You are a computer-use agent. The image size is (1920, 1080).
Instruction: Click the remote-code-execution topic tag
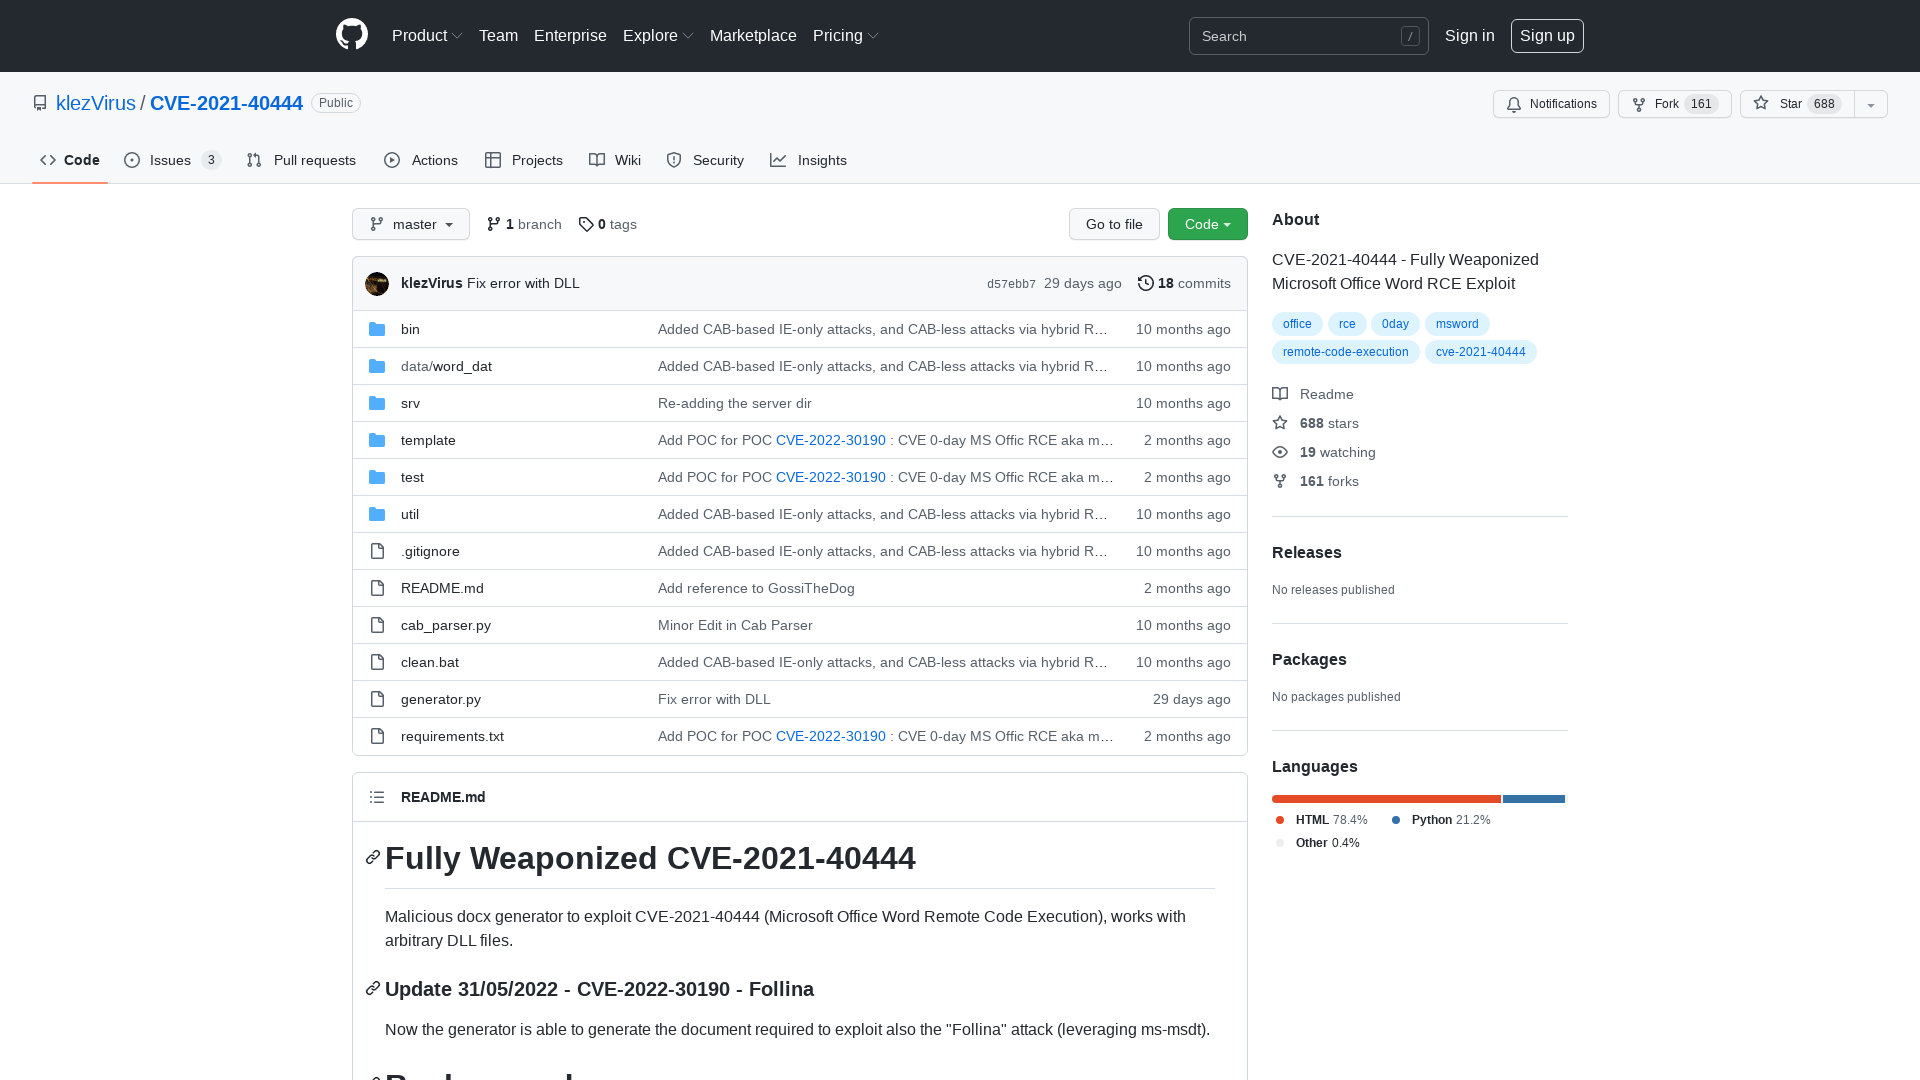click(x=1345, y=352)
